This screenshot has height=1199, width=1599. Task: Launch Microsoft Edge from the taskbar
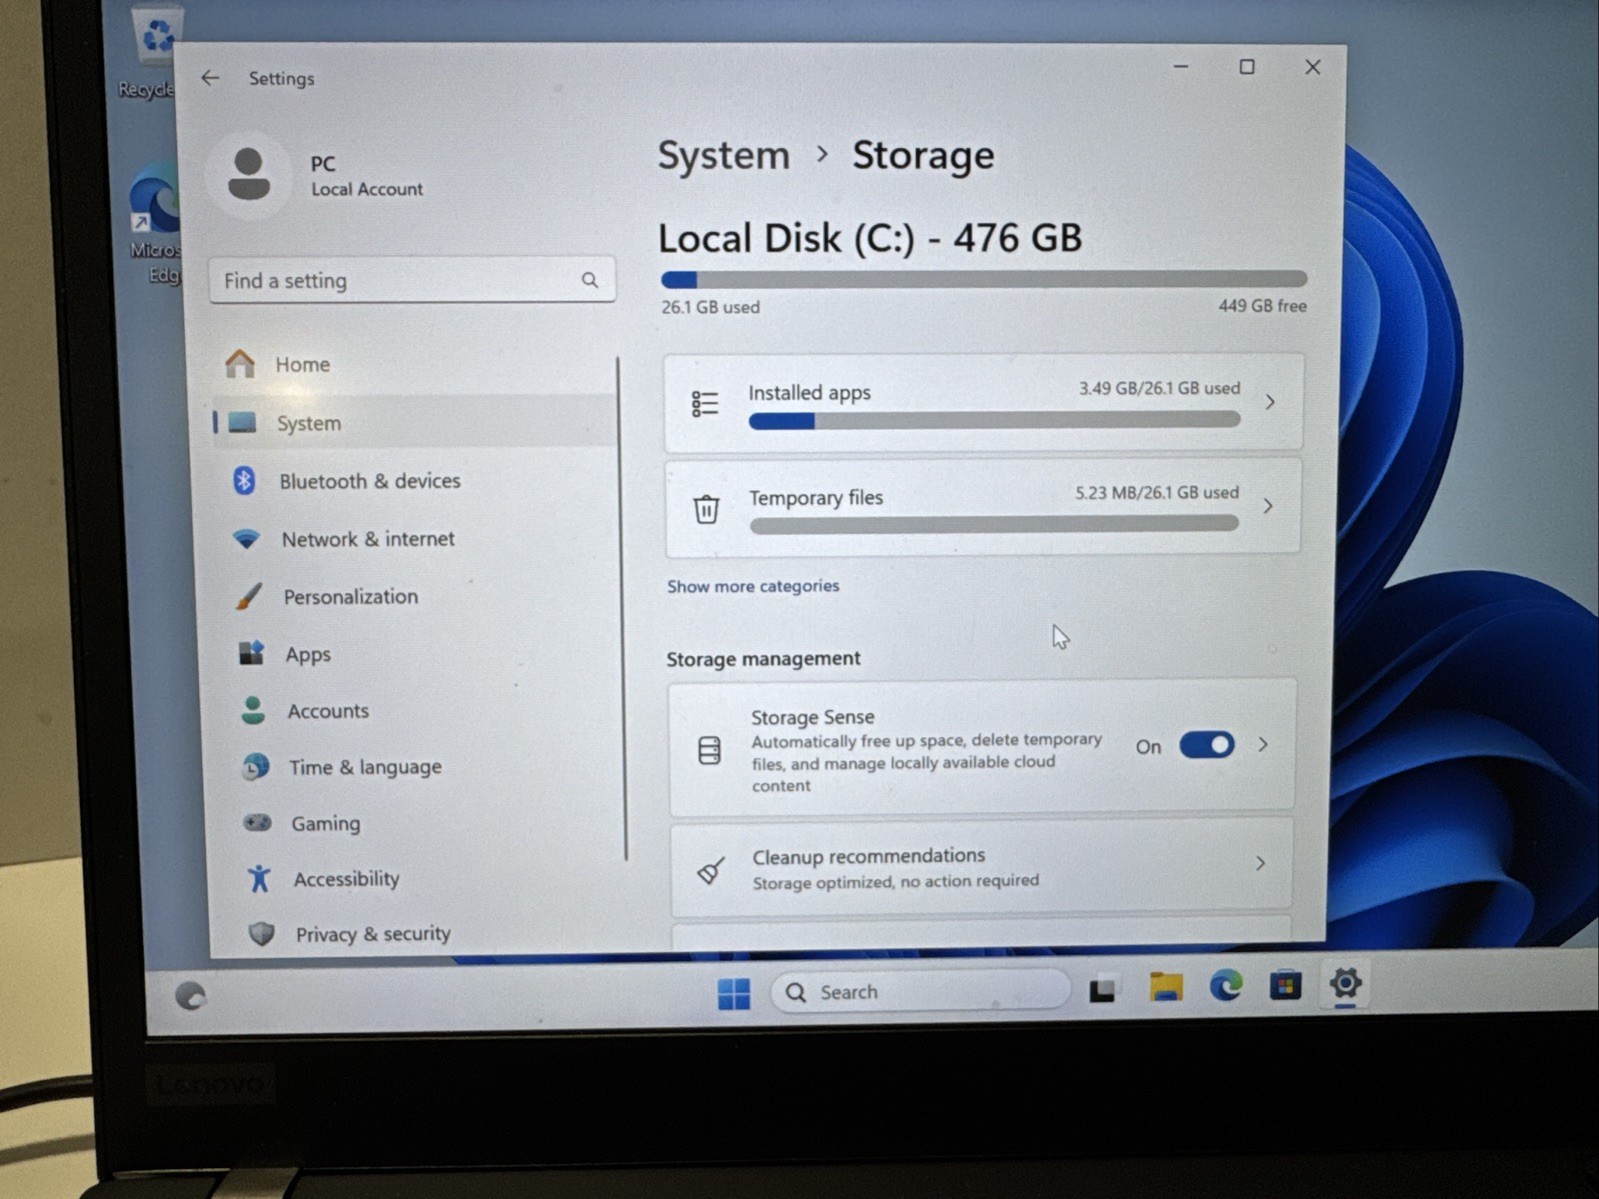pyautogui.click(x=1226, y=986)
